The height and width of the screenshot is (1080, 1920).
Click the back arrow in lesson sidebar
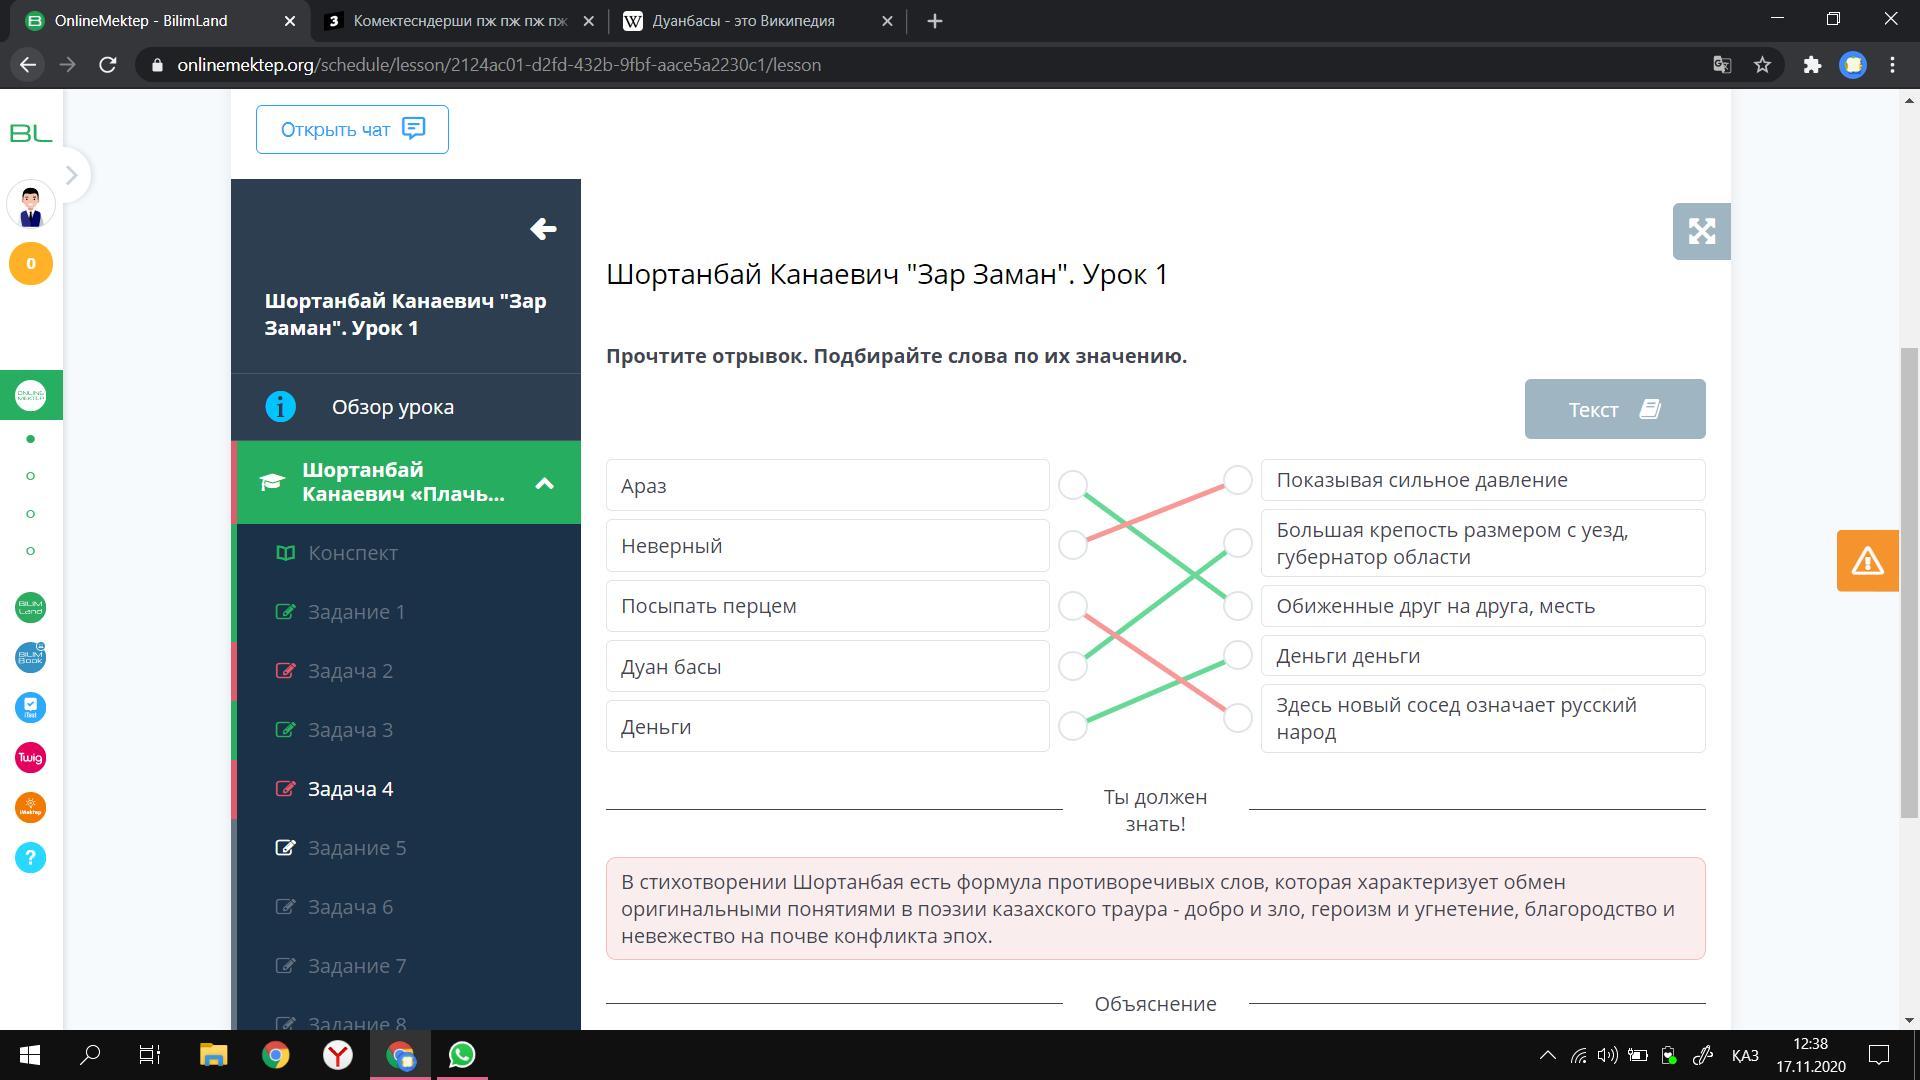pos(543,229)
